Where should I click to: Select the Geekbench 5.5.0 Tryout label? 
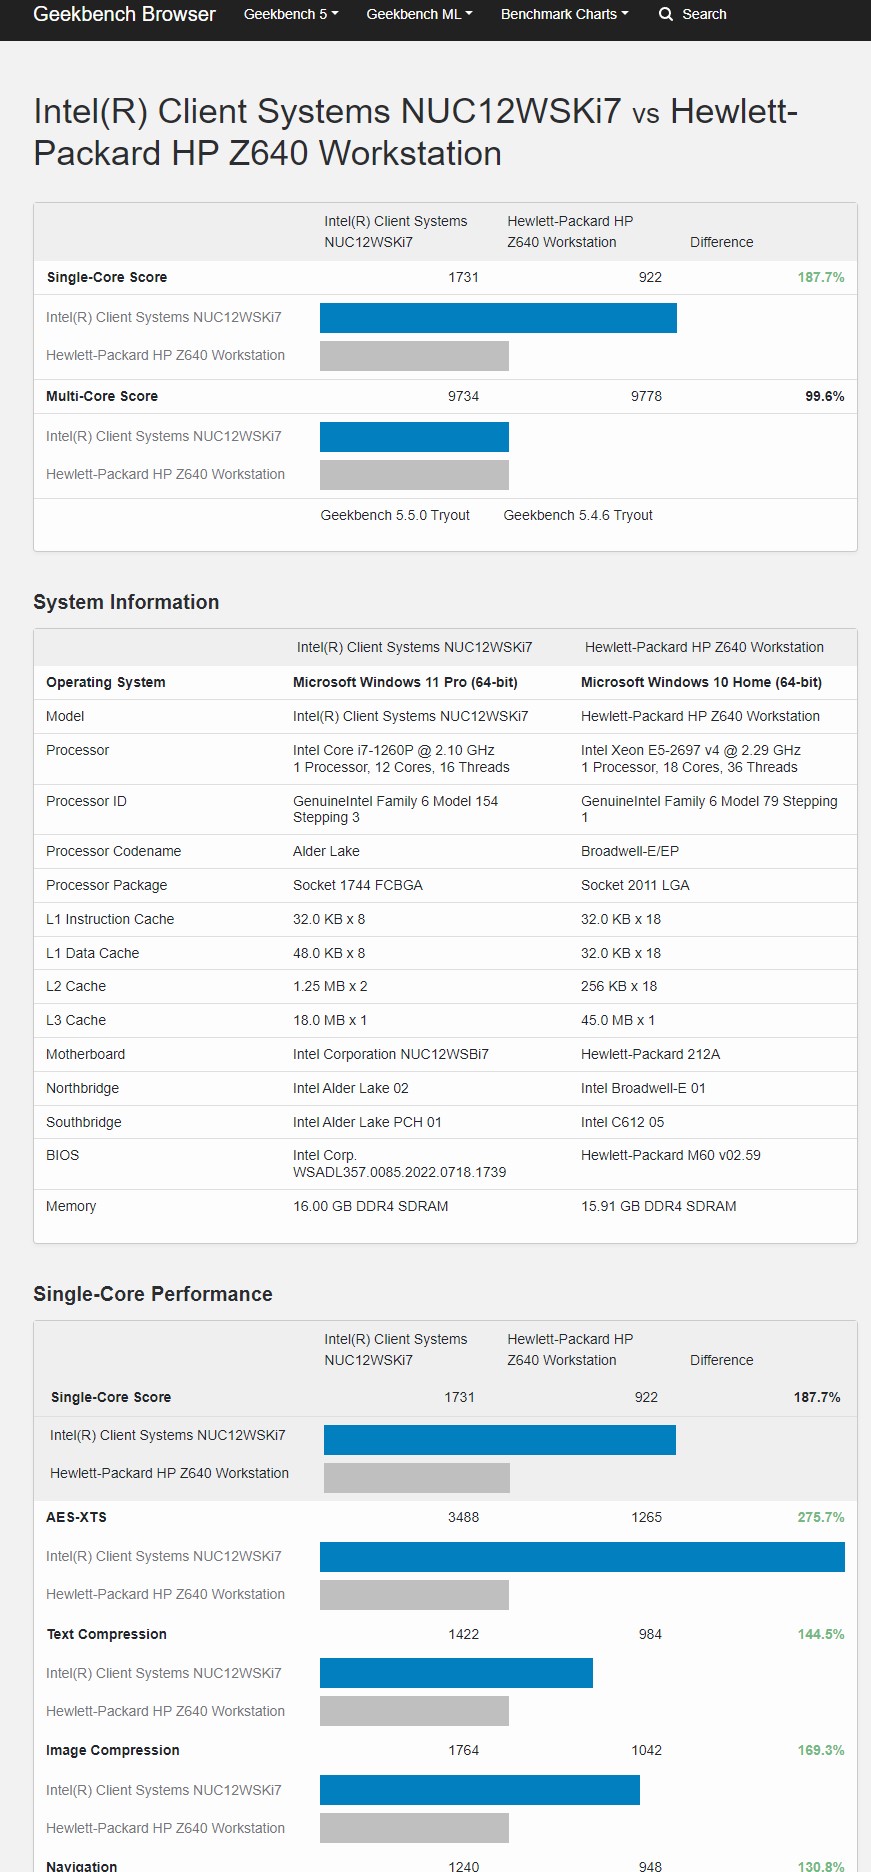click(x=395, y=515)
